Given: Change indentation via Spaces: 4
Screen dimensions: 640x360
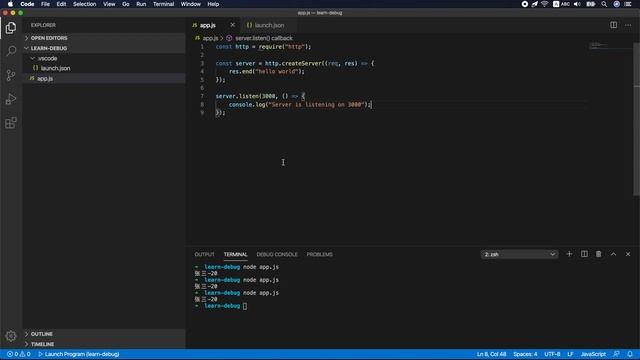Looking at the screenshot, I should pos(525,354).
